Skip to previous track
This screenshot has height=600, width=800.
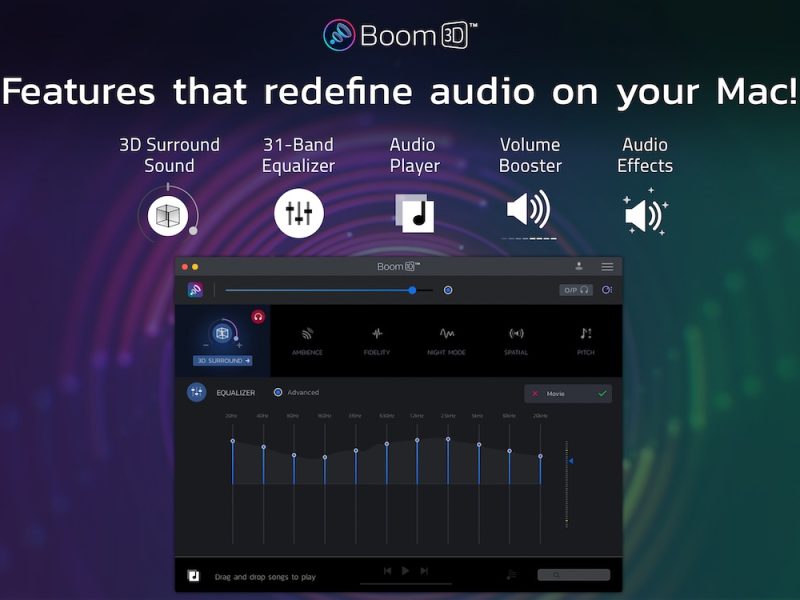tap(387, 570)
